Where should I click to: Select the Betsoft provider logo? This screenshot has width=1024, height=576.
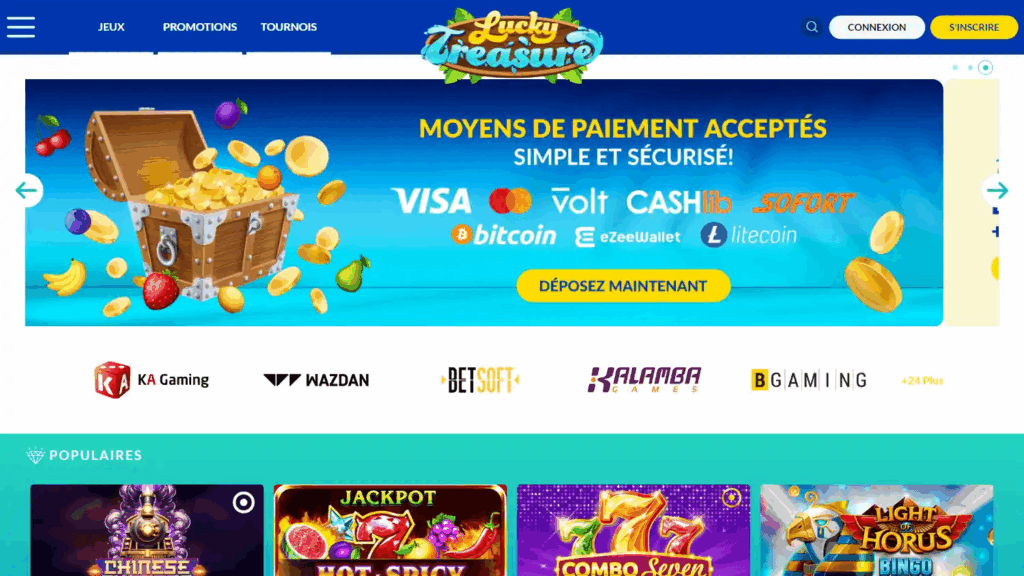(480, 380)
